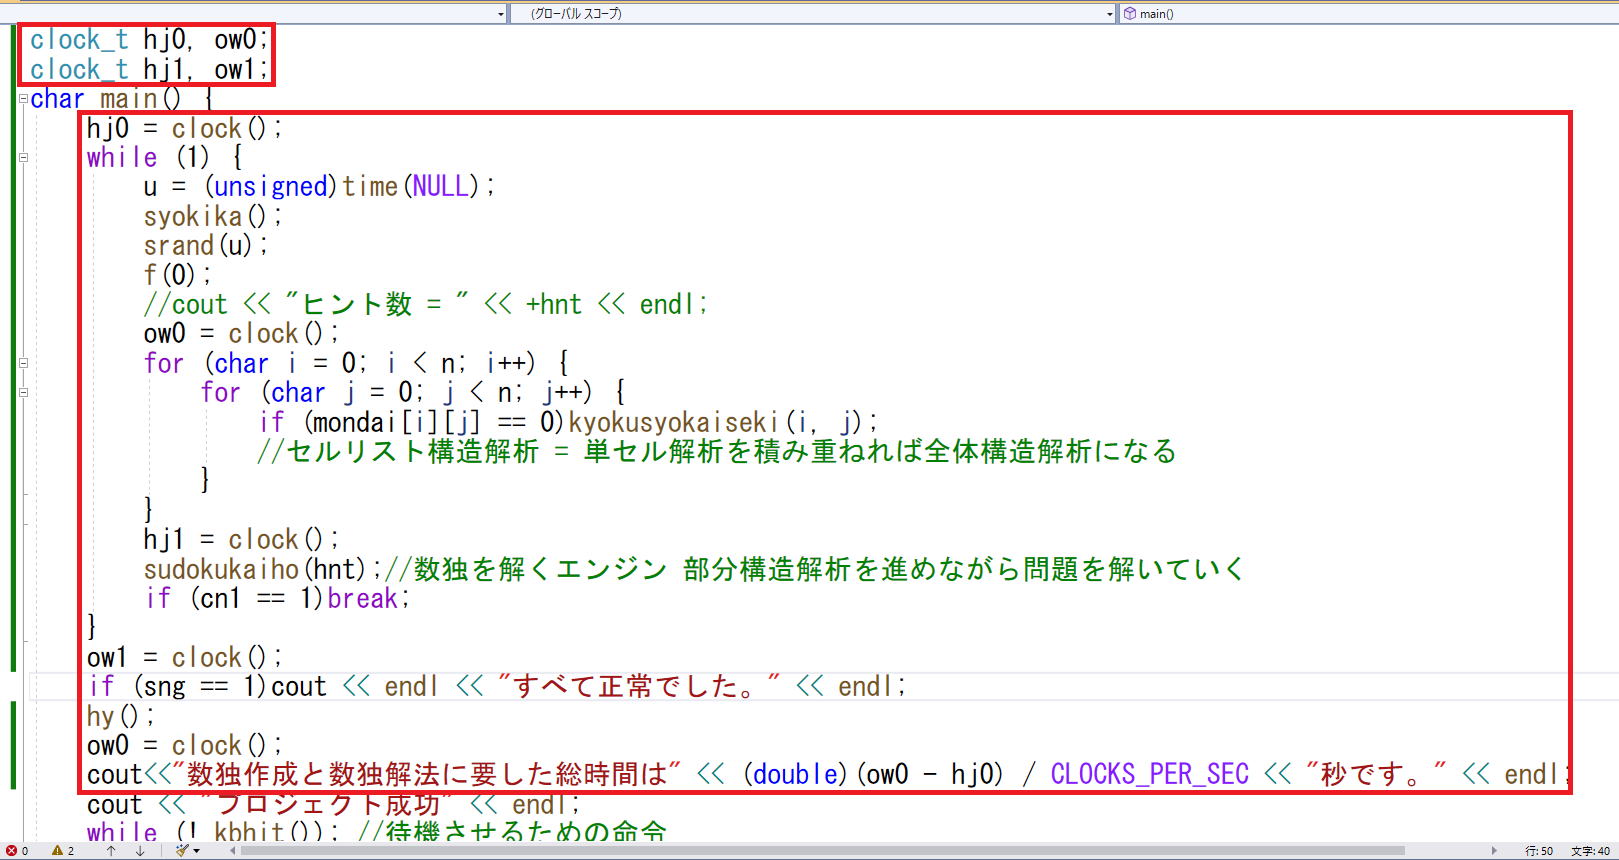Collapse the outer for loop over i
The width and height of the screenshot is (1619, 860).
[23, 363]
